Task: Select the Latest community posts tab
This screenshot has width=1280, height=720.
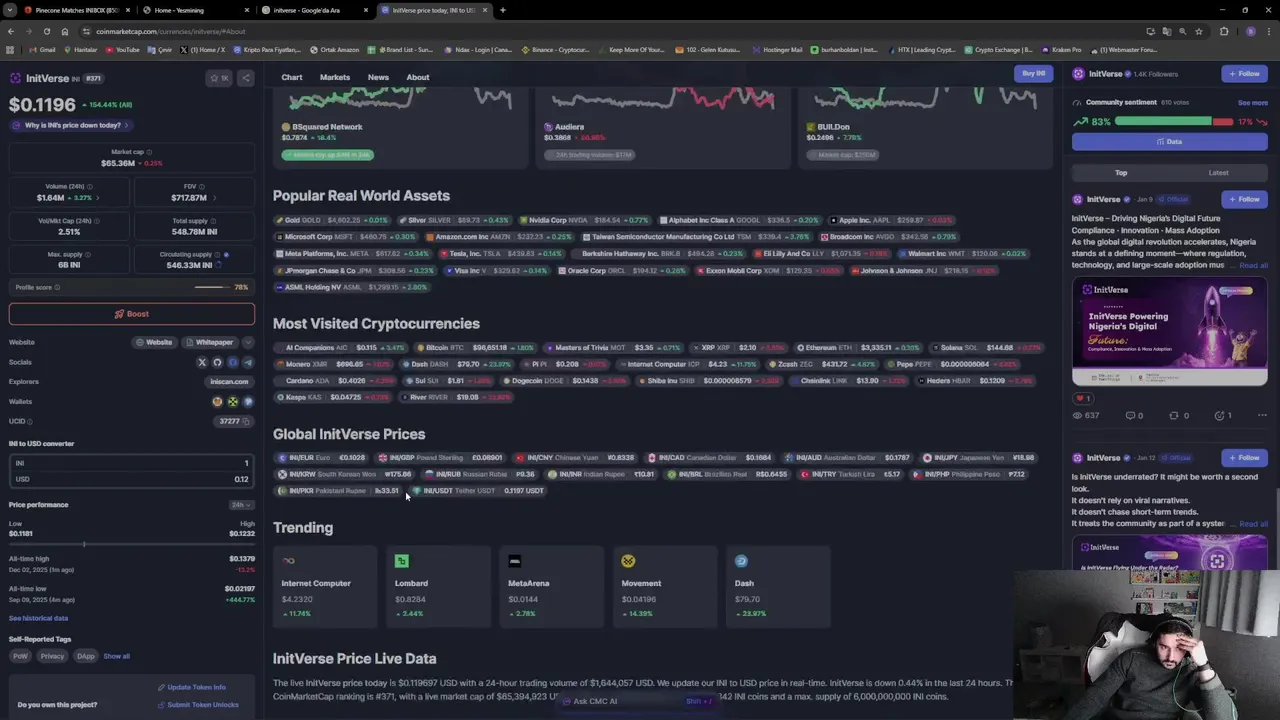Action: pos(1218,173)
